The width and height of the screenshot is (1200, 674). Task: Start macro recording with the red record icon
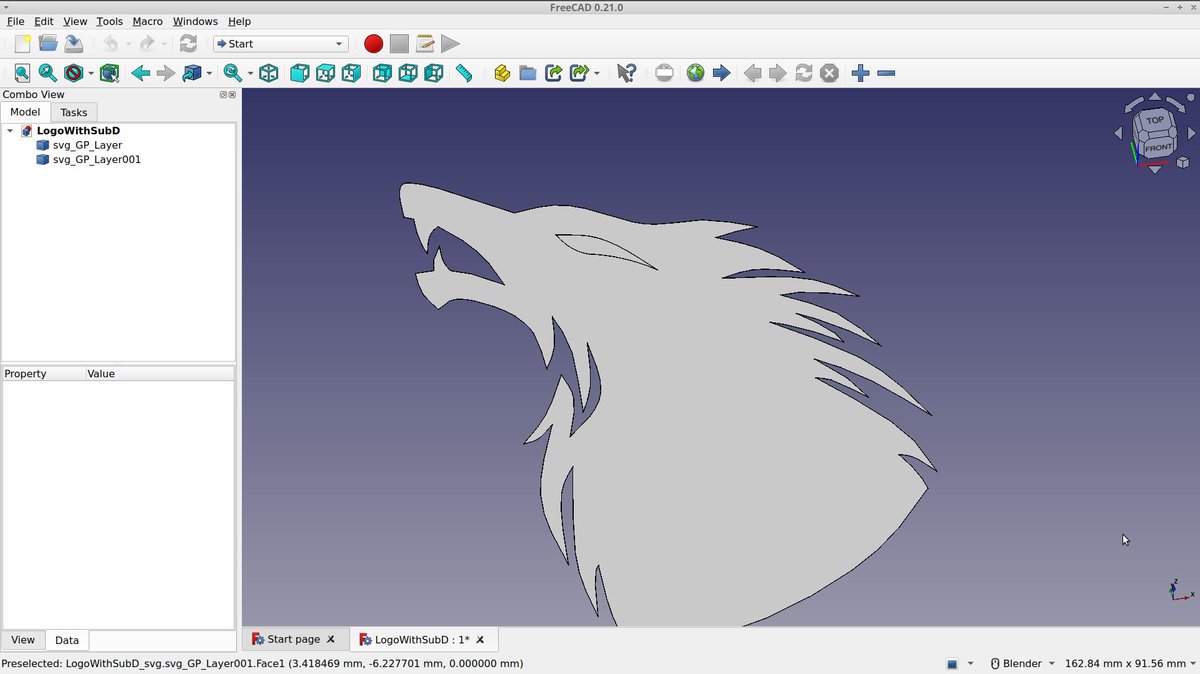(373, 43)
